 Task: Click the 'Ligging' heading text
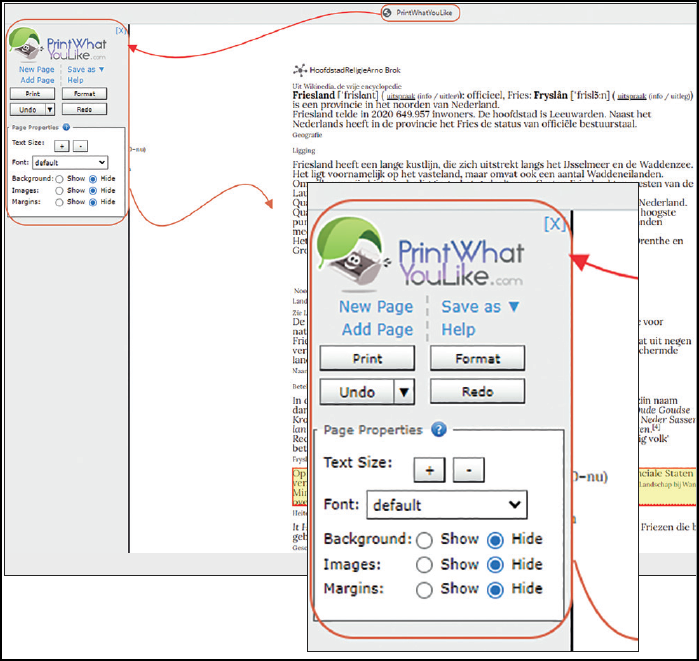pyautogui.click(x=304, y=151)
